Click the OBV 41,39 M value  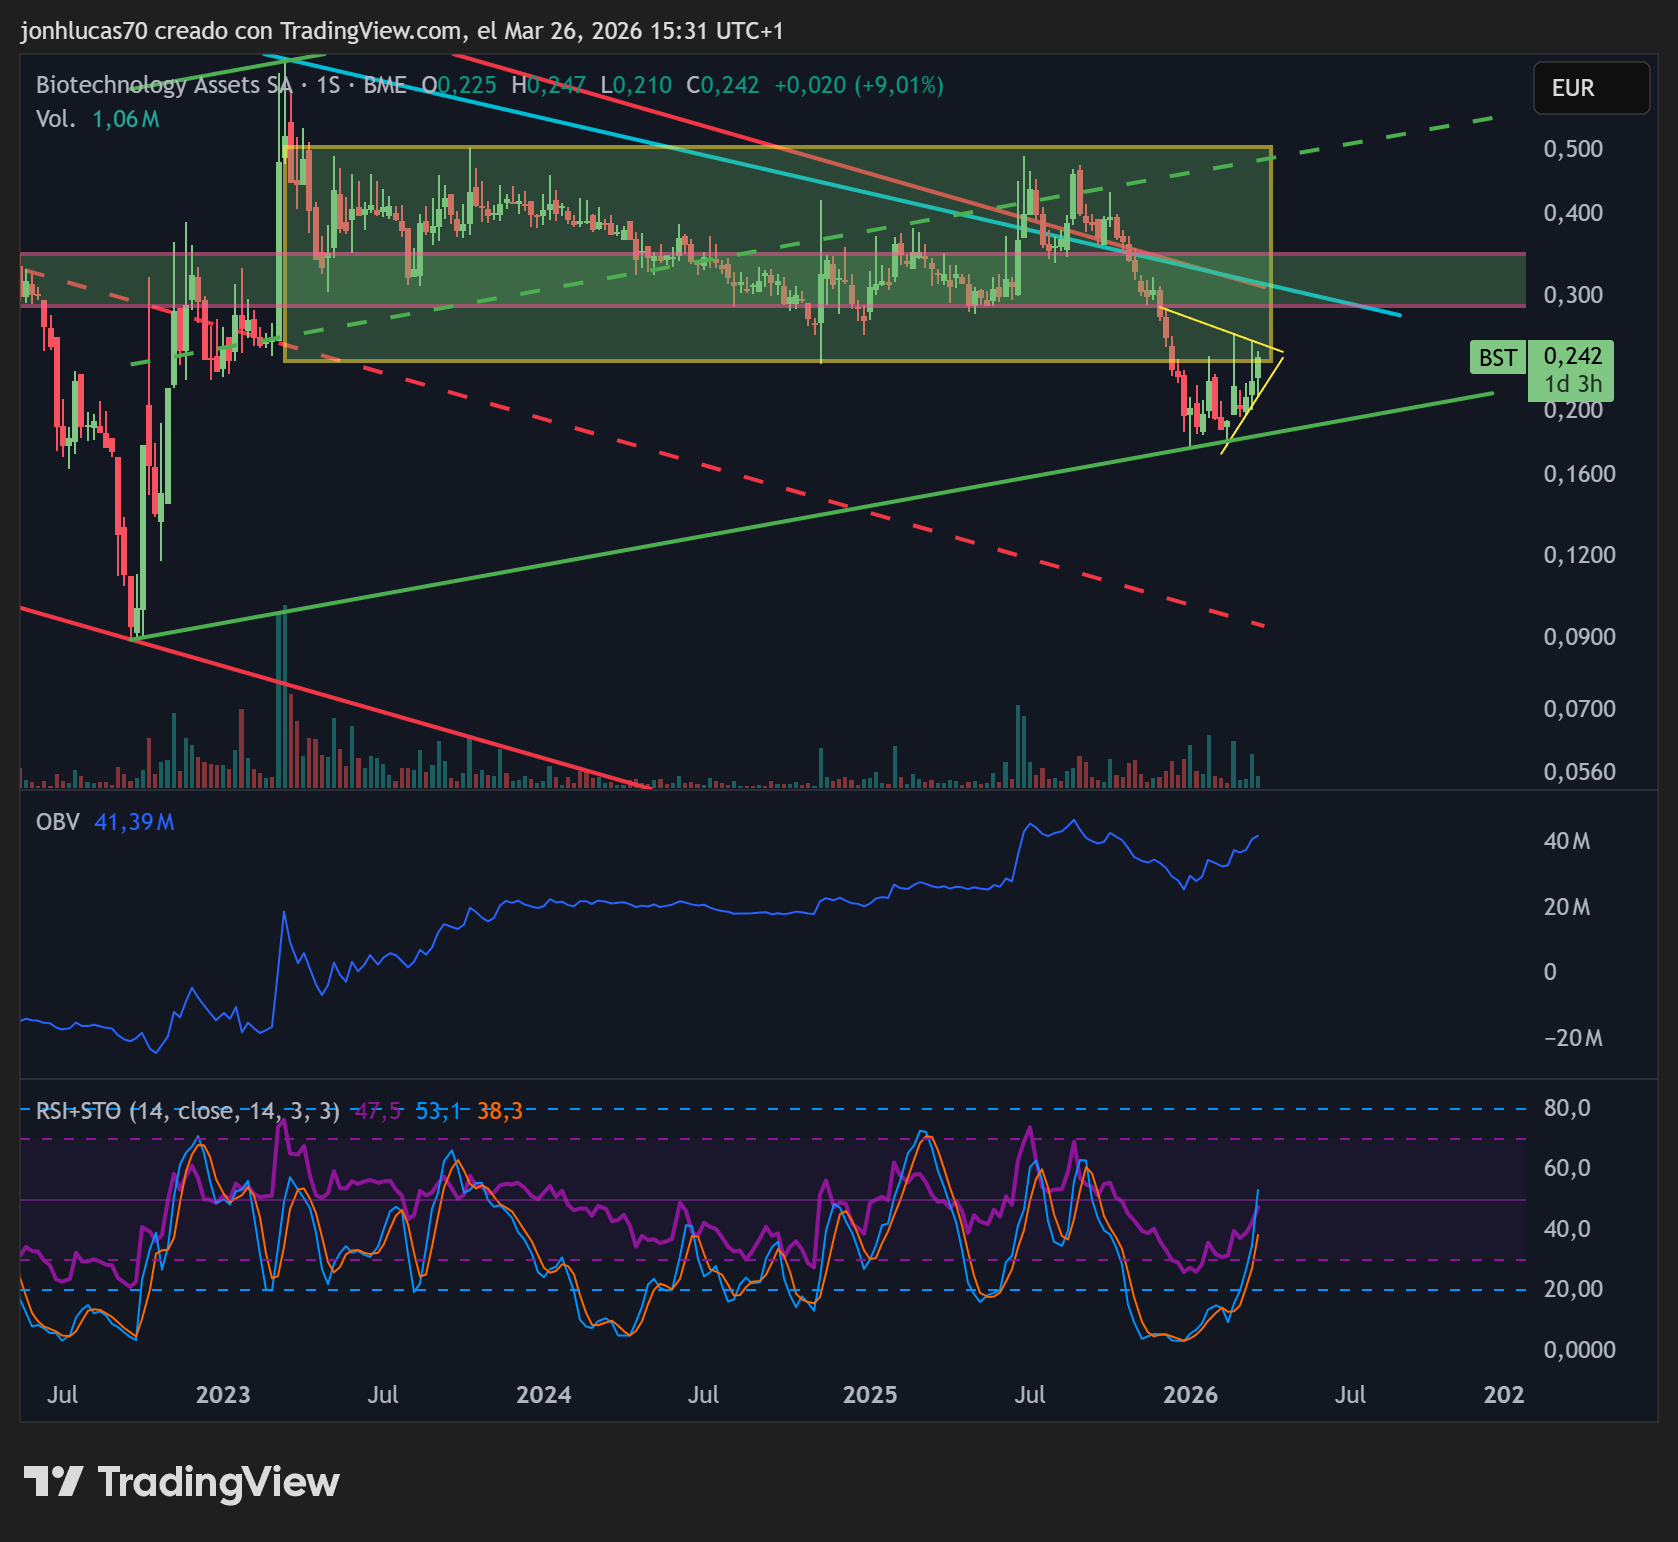[134, 822]
